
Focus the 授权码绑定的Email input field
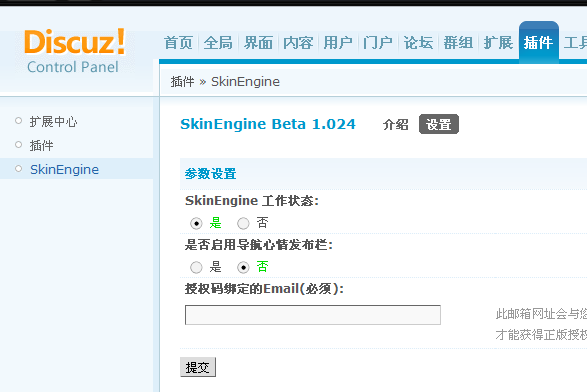click(313, 315)
